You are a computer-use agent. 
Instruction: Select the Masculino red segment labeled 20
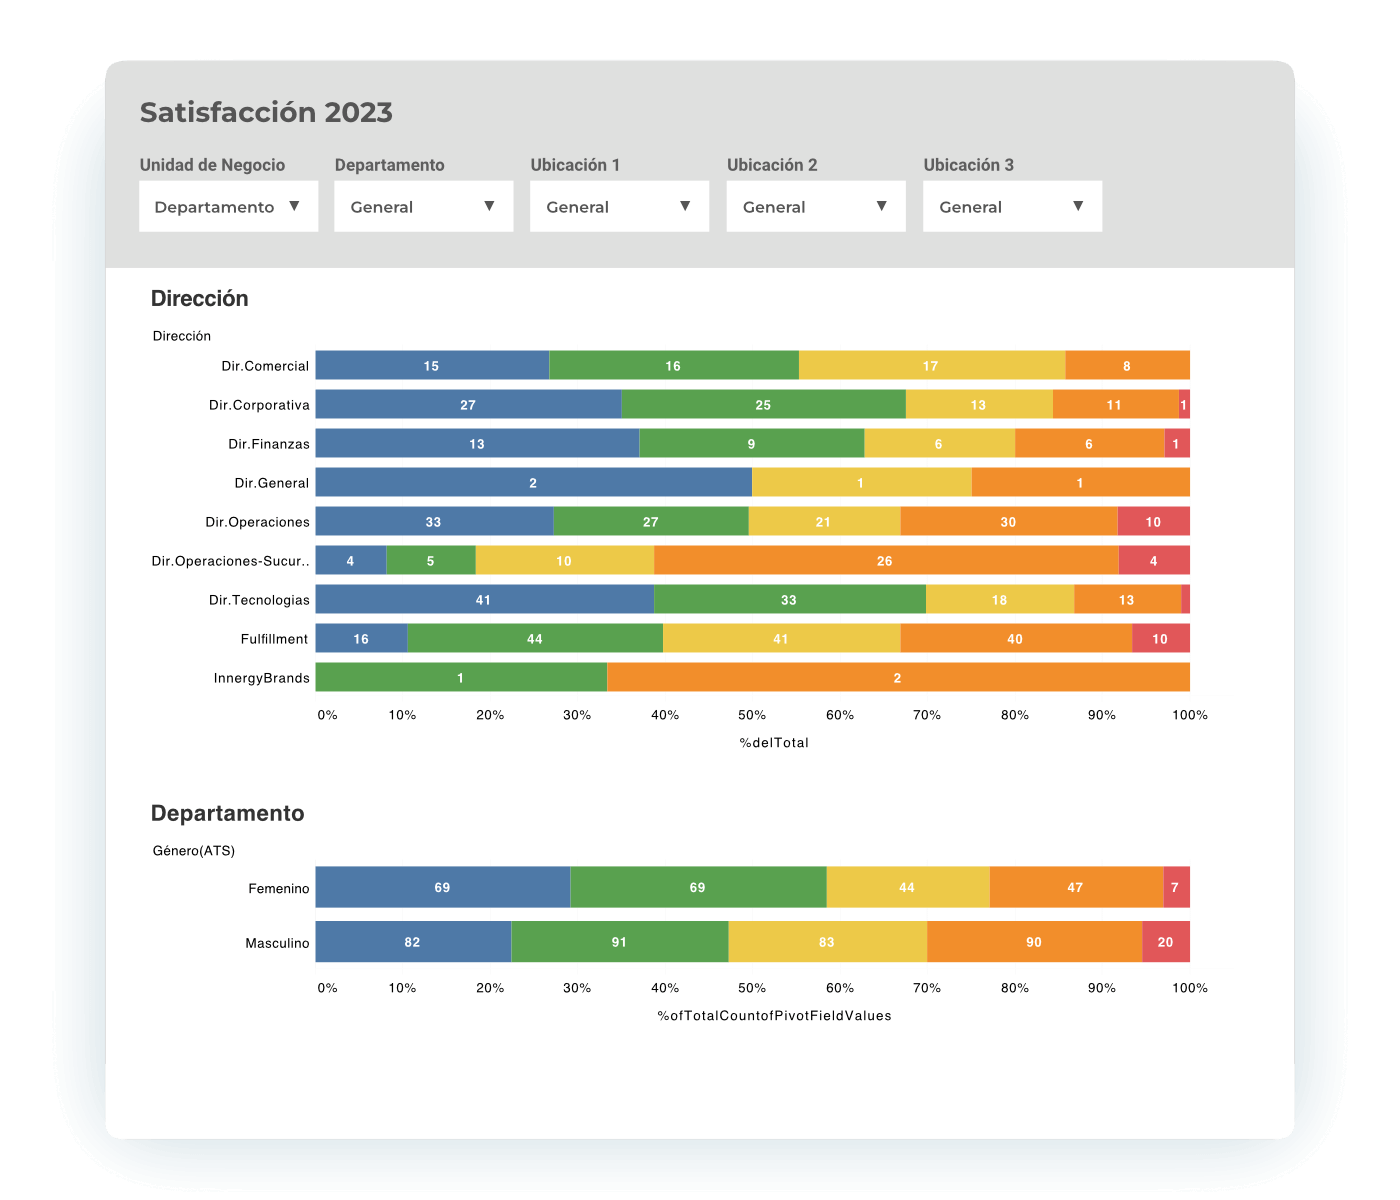(x=1166, y=942)
